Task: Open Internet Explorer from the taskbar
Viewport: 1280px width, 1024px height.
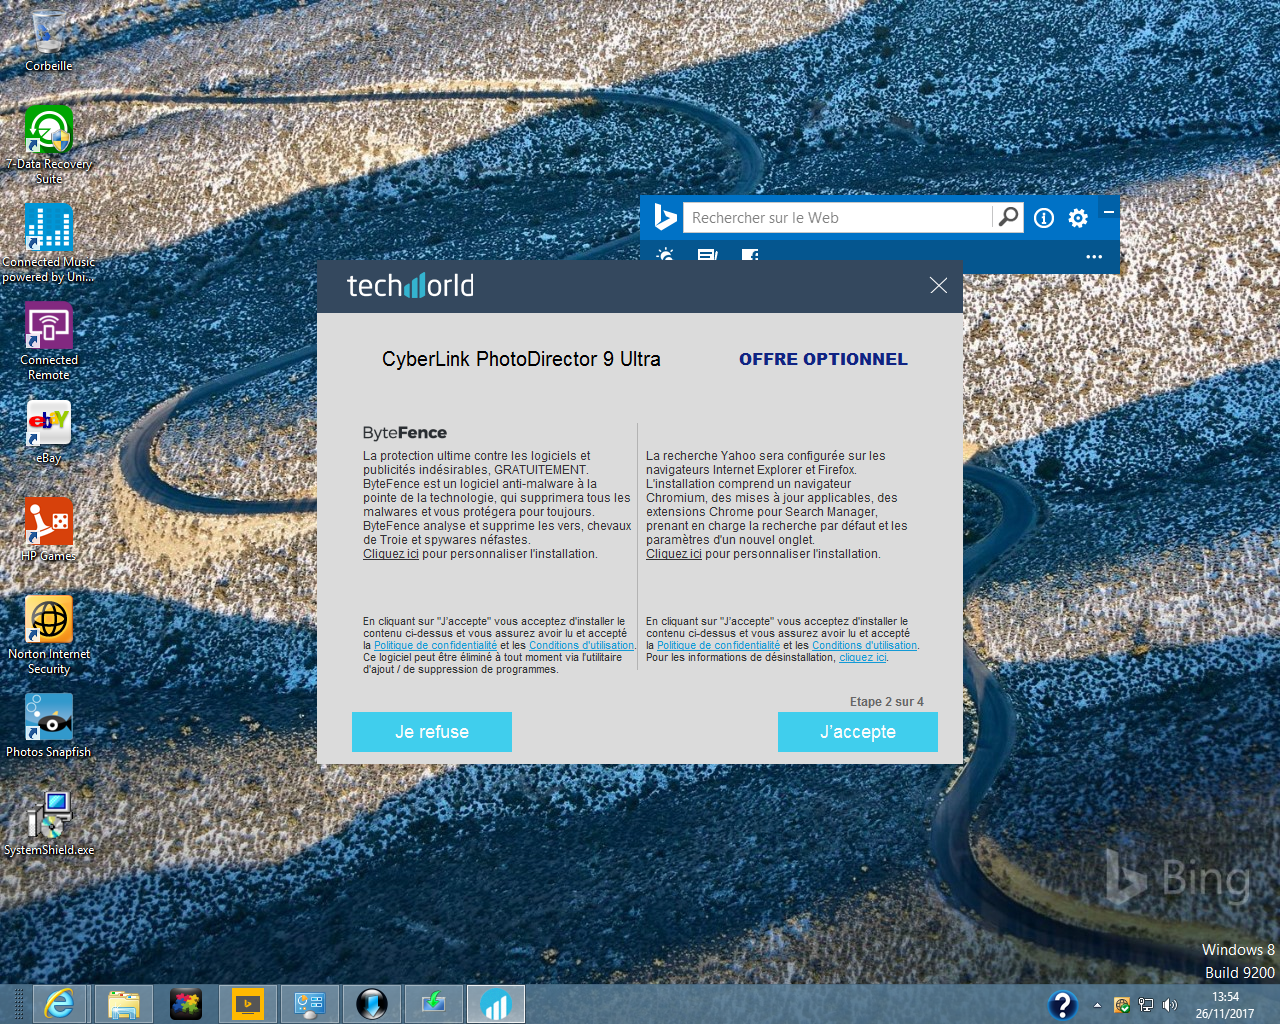Action: coord(60,1003)
